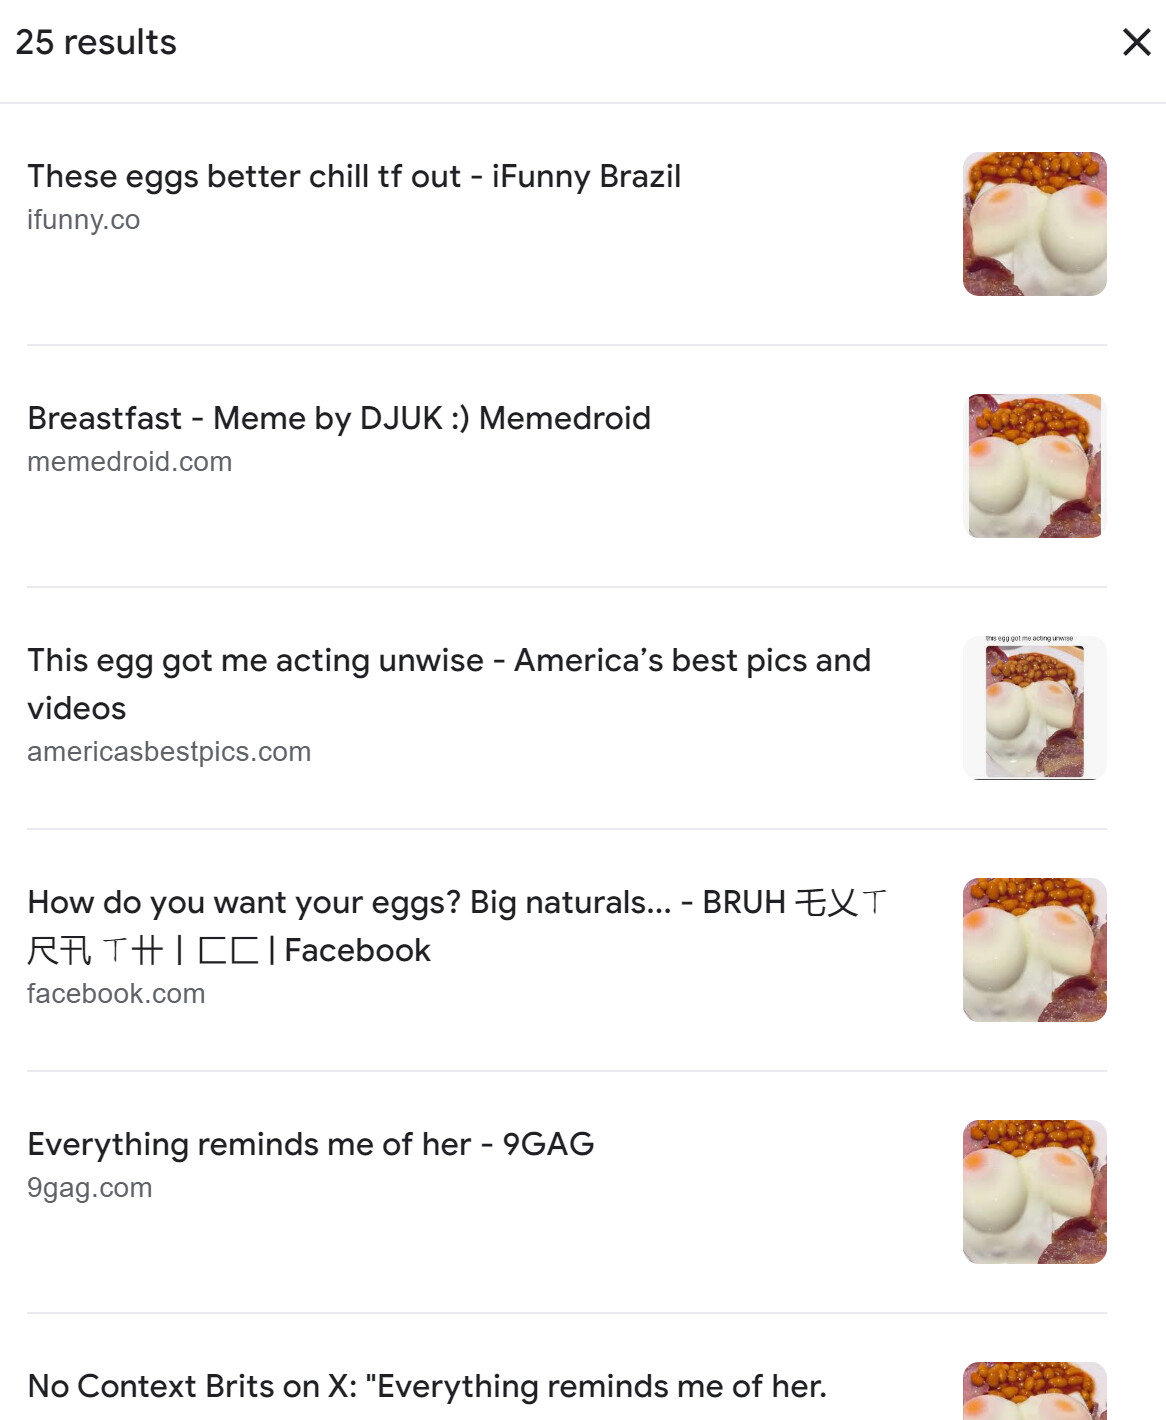The image size is (1166, 1420).
Task: Open the Facebook result thumbnail image
Action: (1034, 950)
